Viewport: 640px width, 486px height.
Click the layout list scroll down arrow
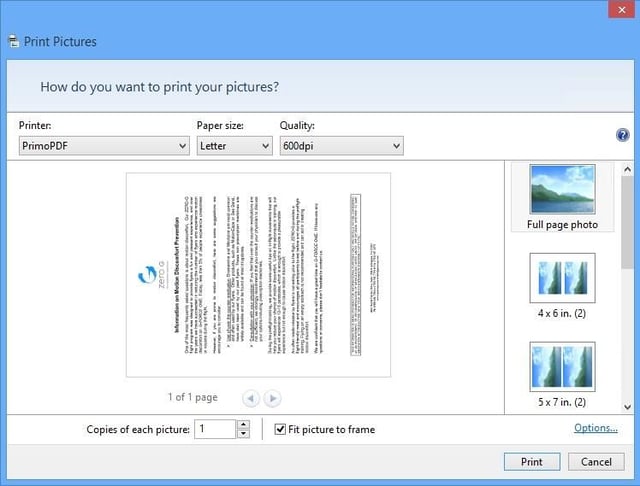627,407
